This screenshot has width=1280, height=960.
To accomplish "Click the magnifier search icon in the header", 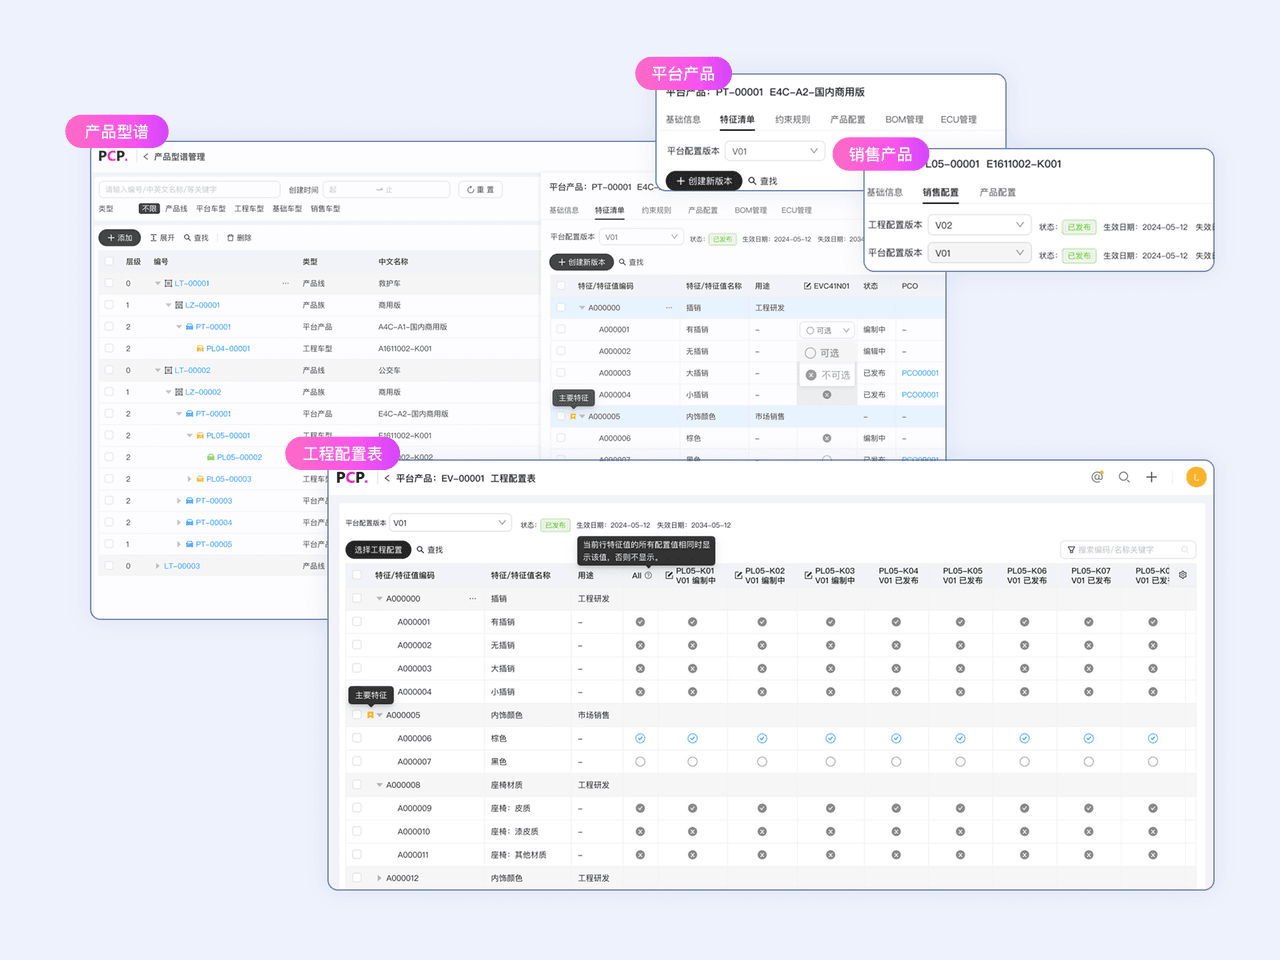I will pyautogui.click(x=1124, y=477).
